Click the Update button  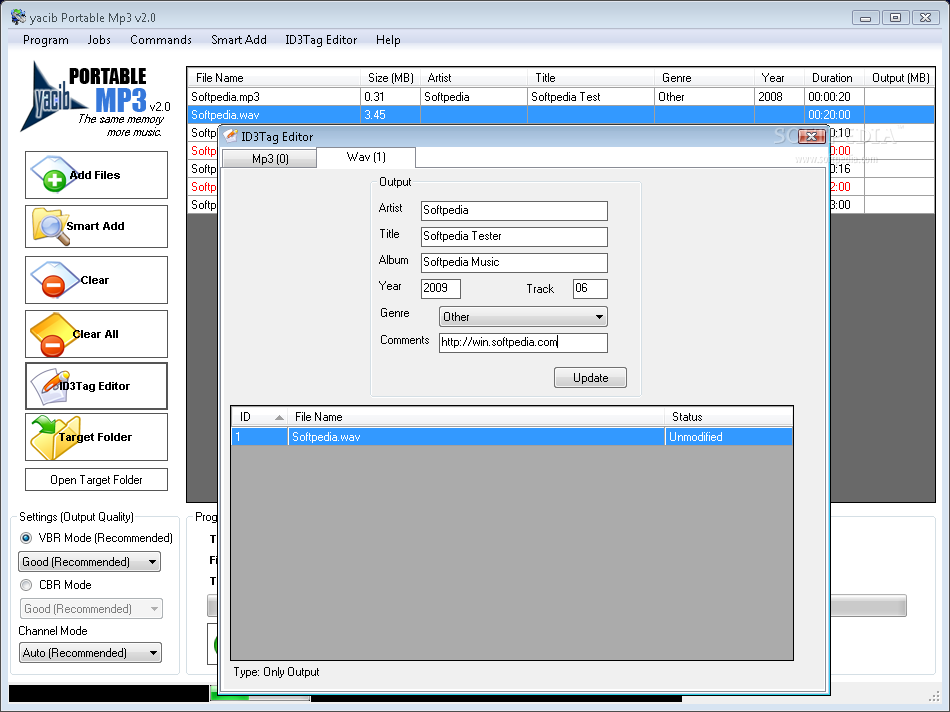pyautogui.click(x=590, y=378)
